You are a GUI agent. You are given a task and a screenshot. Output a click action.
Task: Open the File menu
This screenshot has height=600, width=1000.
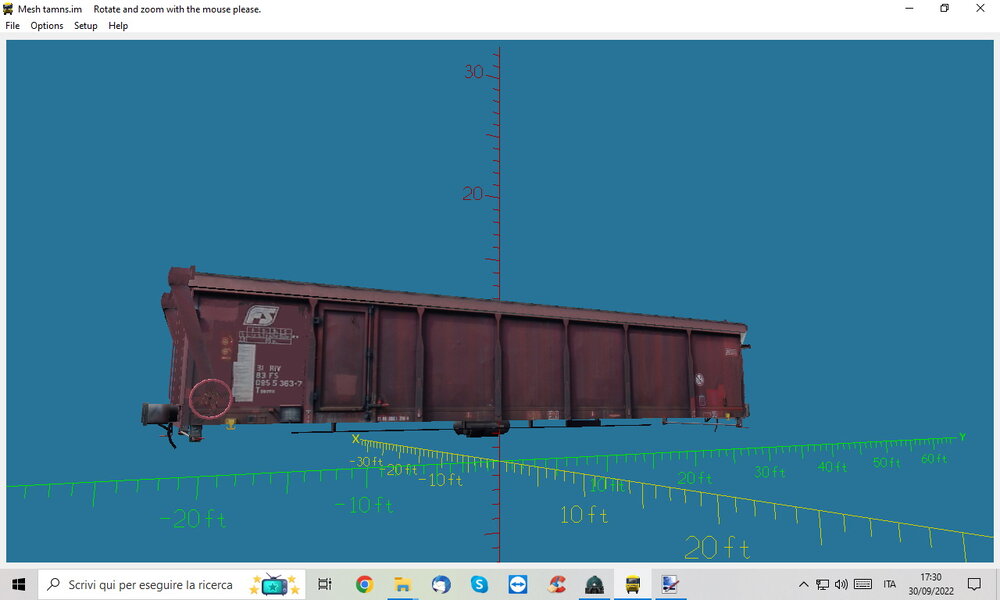(12, 26)
